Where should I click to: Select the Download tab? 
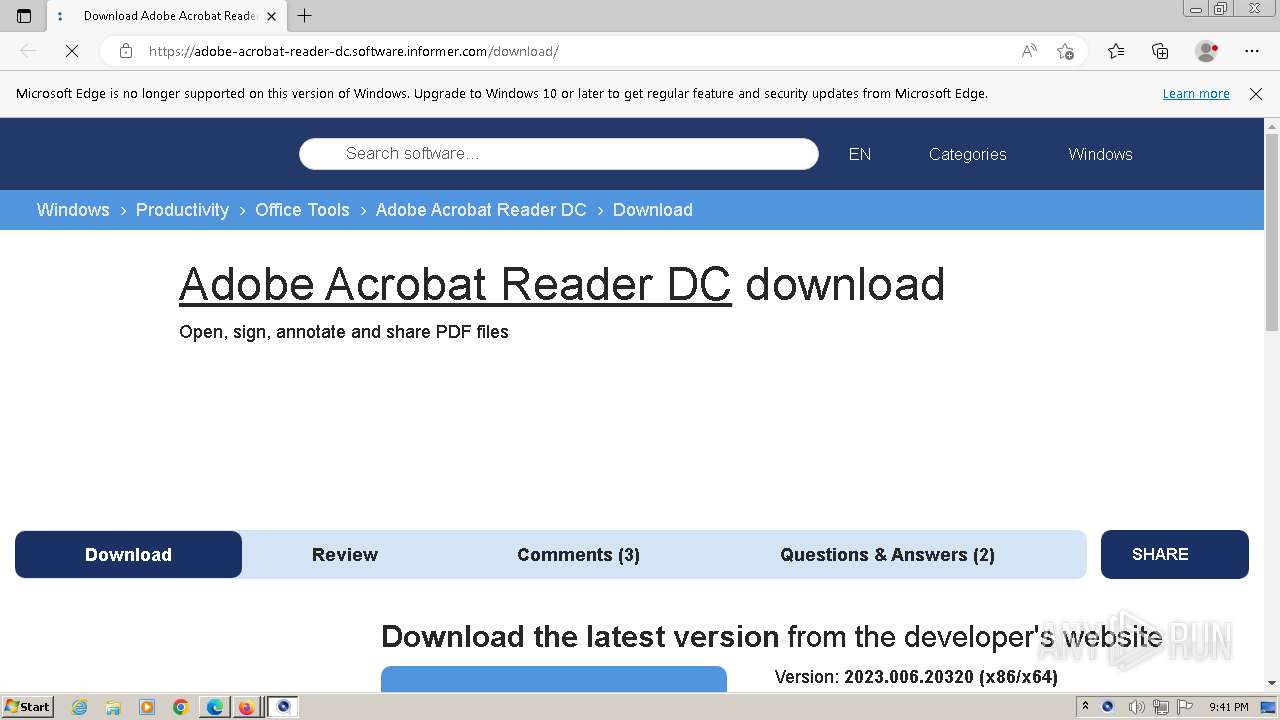[x=128, y=555]
